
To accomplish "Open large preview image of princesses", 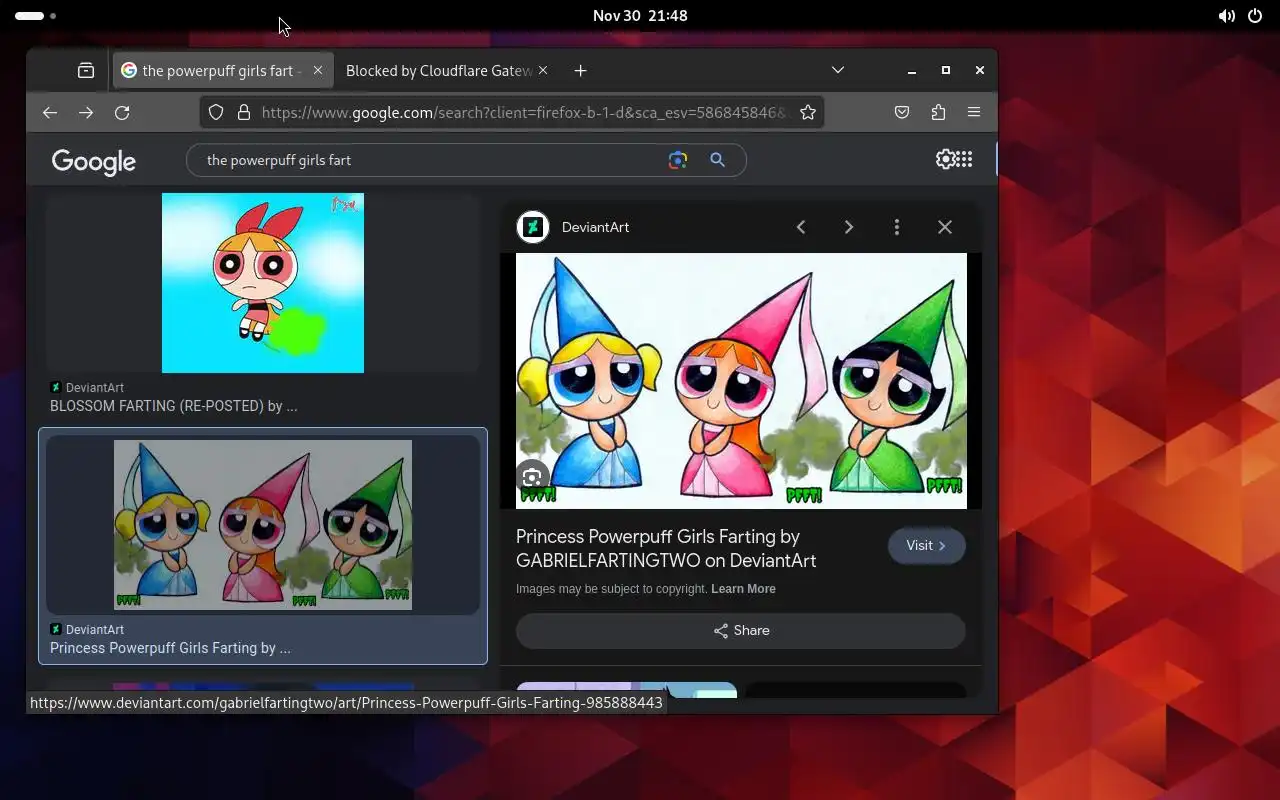I will 741,381.
